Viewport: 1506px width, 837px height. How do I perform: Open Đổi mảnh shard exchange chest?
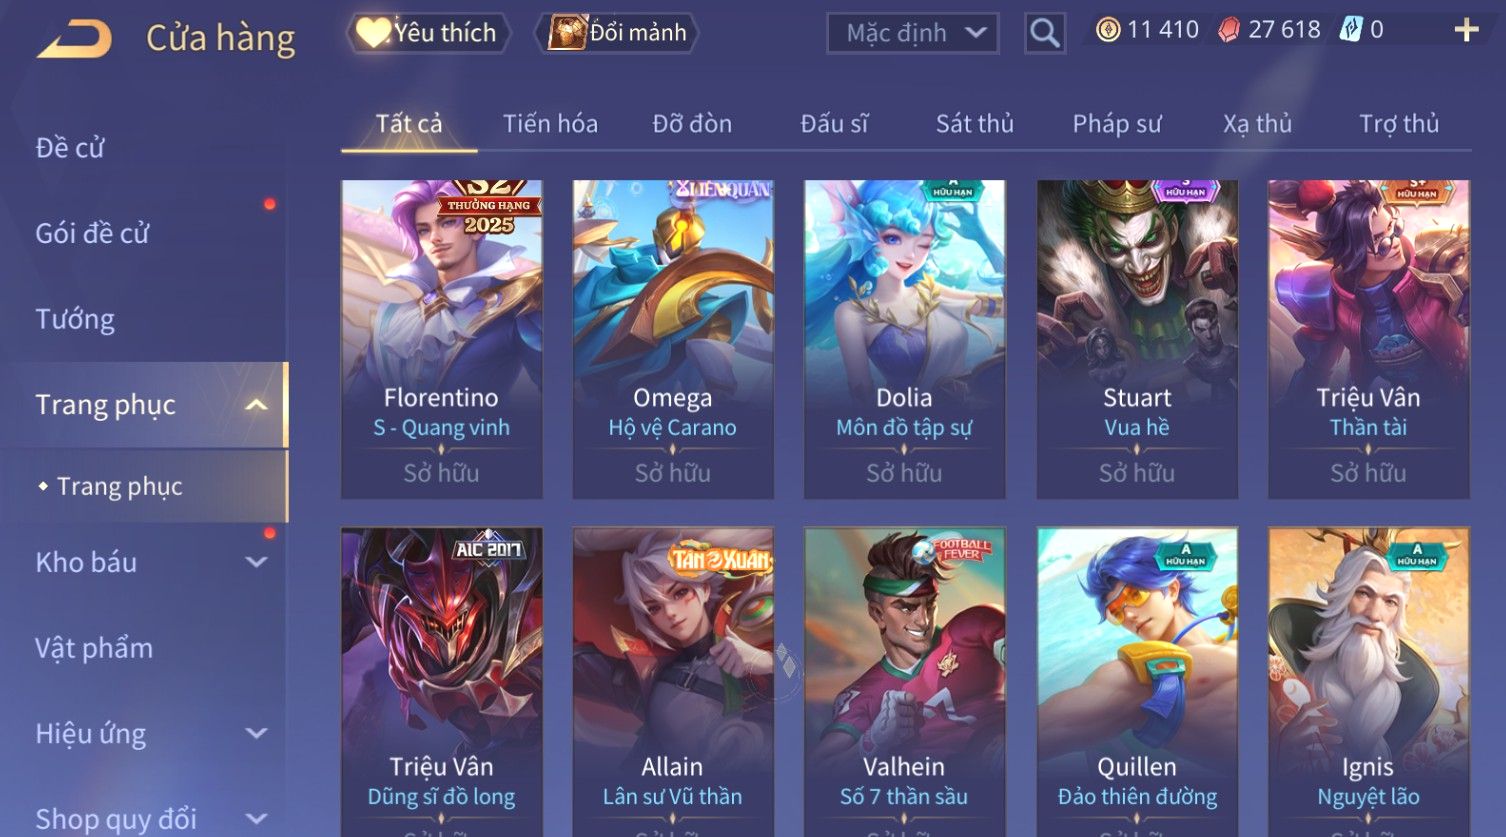(x=617, y=33)
